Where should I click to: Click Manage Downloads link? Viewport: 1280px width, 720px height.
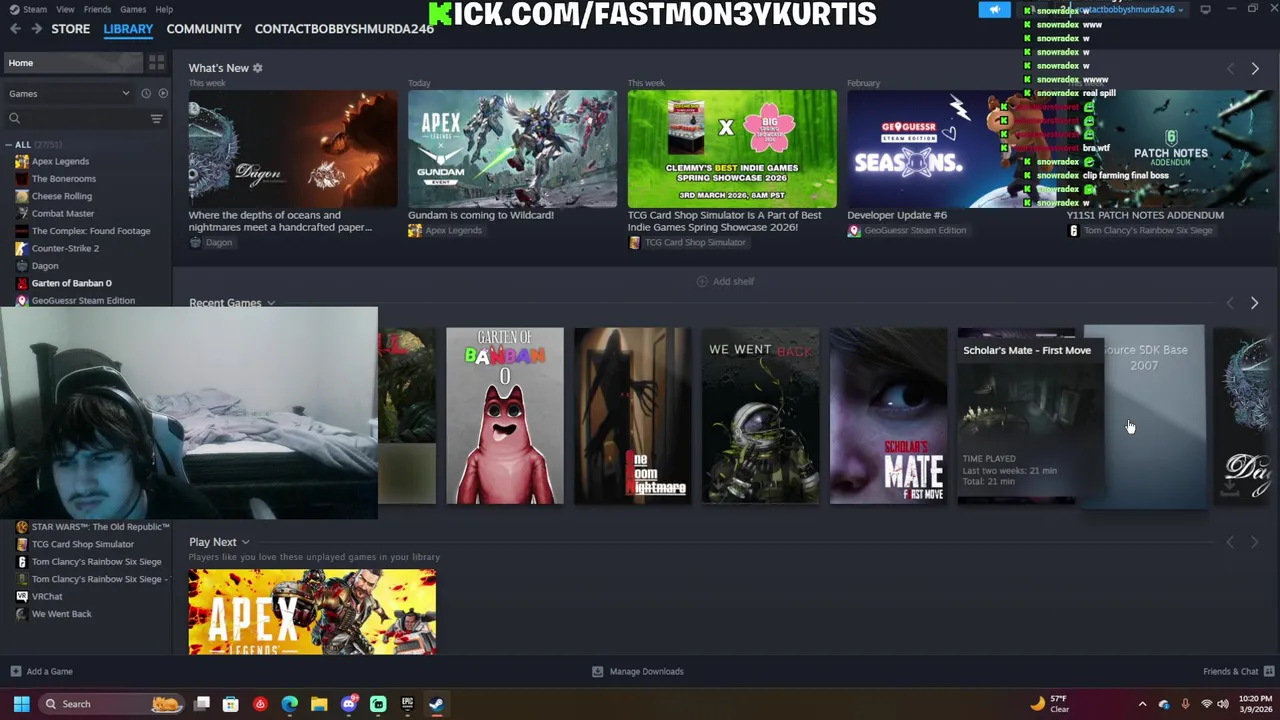click(646, 672)
